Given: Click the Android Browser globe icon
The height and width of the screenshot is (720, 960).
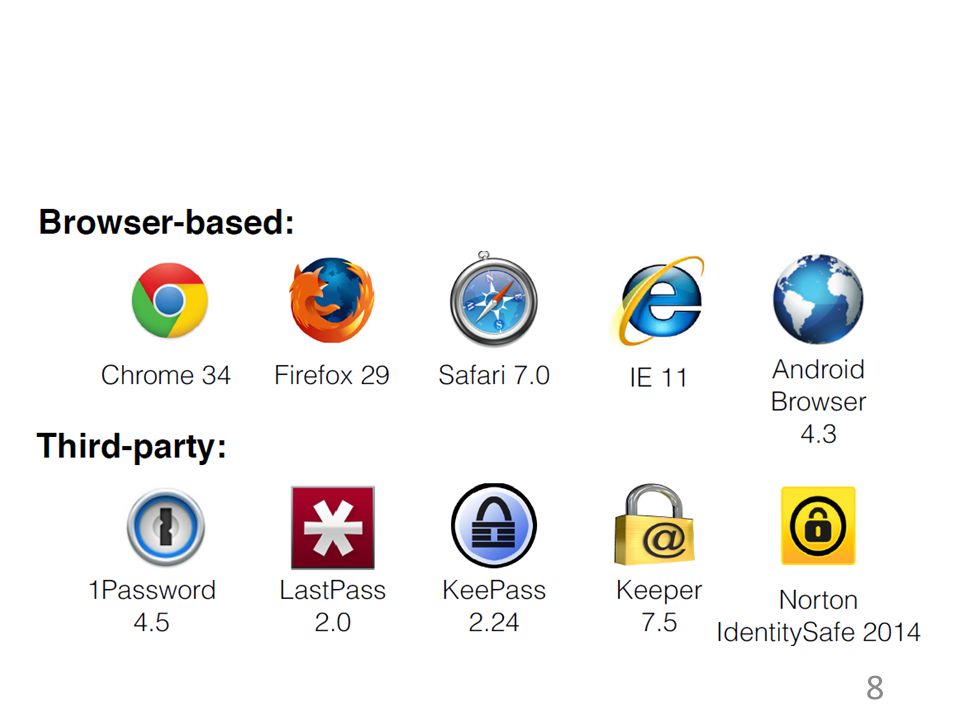Looking at the screenshot, I should tap(818, 299).
